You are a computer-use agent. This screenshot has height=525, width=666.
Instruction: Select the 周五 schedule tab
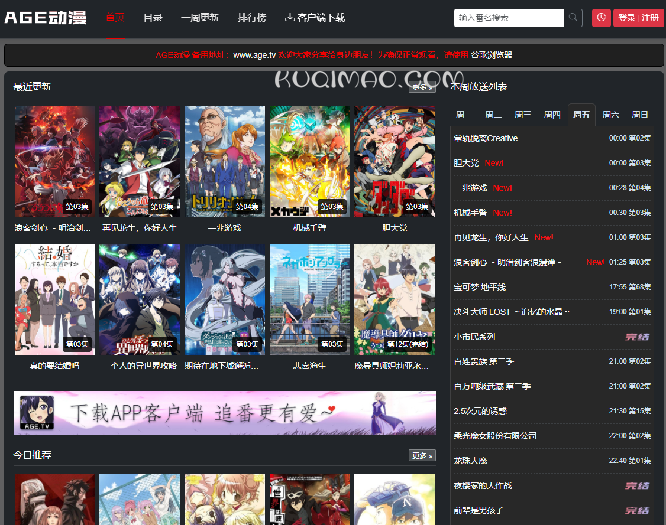tap(581, 115)
